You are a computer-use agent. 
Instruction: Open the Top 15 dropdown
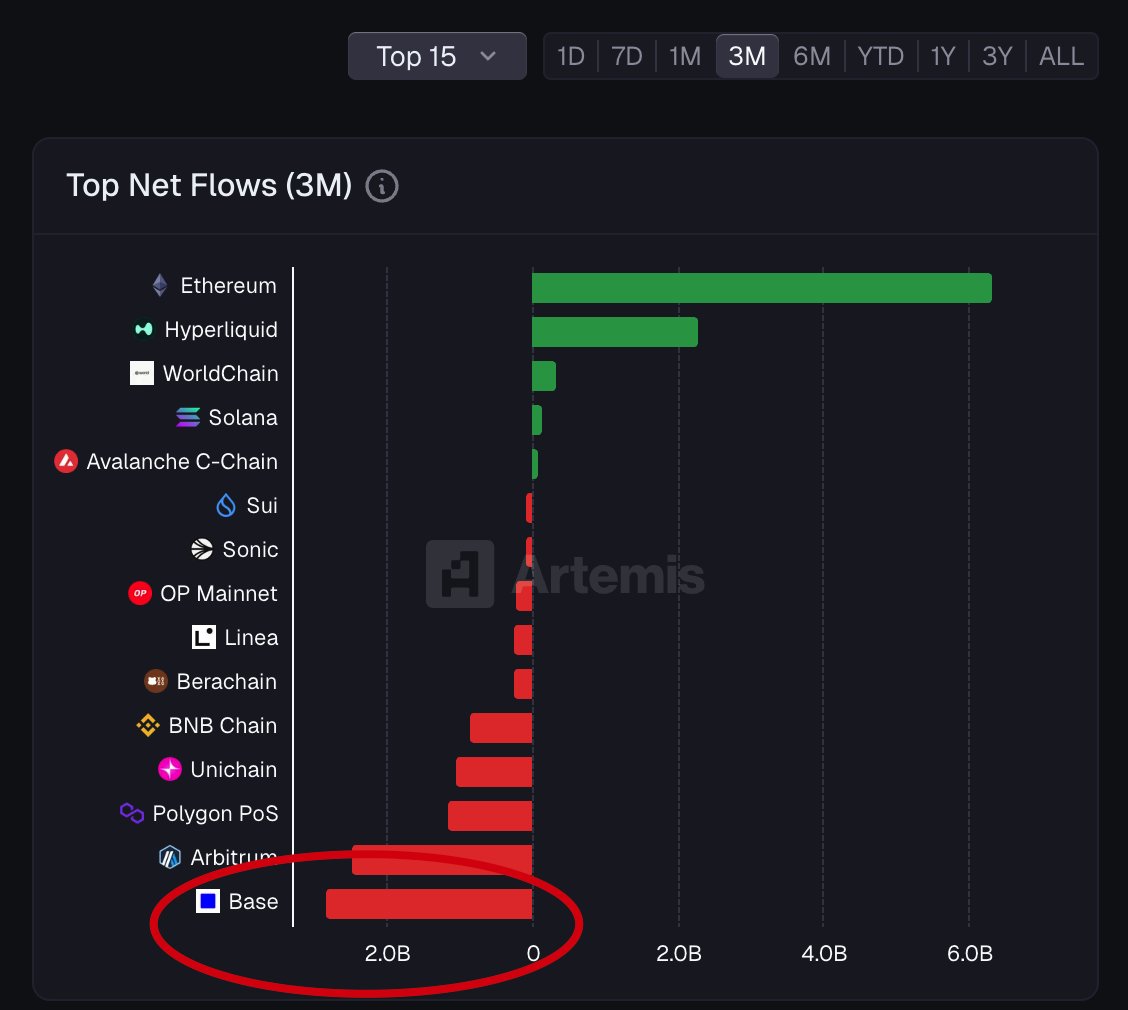(x=437, y=56)
